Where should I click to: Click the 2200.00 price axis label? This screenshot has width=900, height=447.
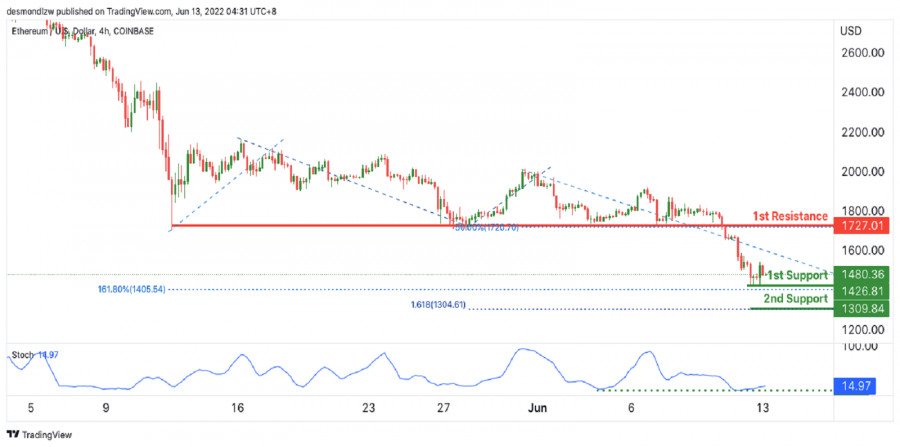[x=862, y=132]
